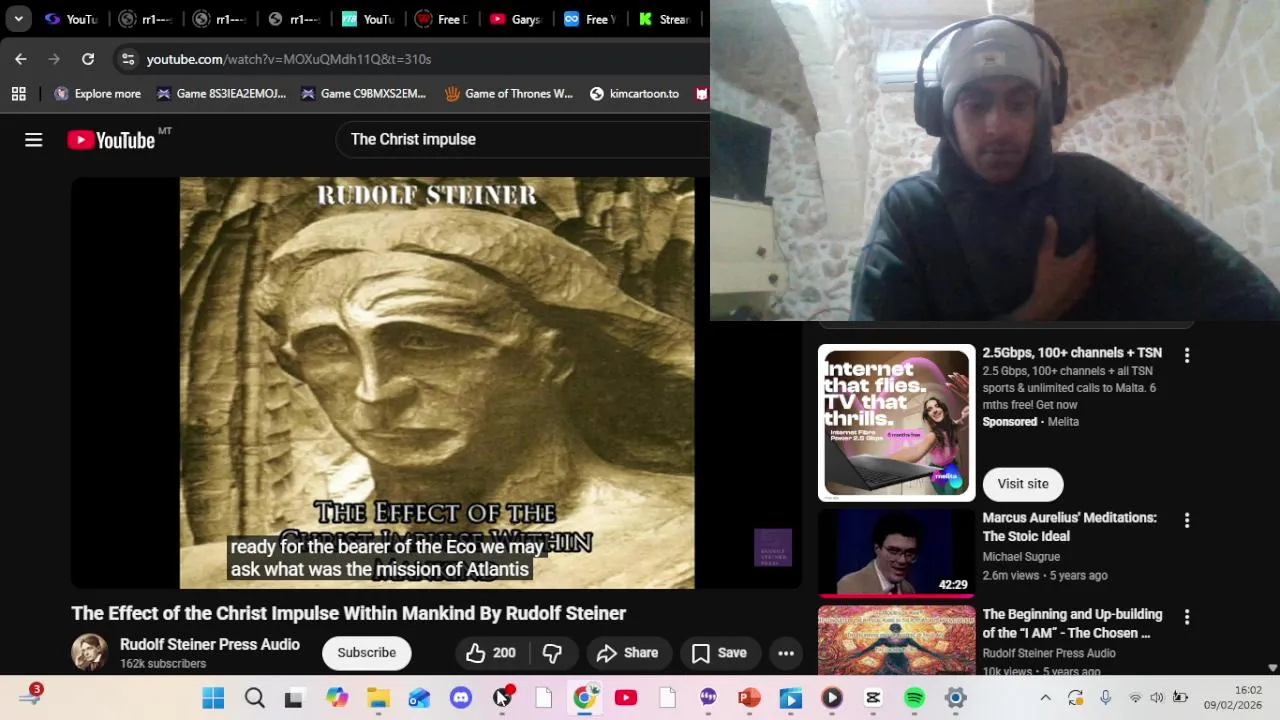Screen dimensions: 1280x720
Task: Share this video
Action: 628,653
